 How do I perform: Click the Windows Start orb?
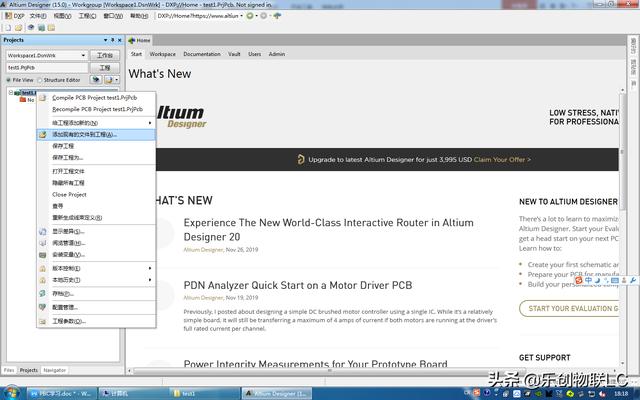pyautogui.click(x=11, y=393)
